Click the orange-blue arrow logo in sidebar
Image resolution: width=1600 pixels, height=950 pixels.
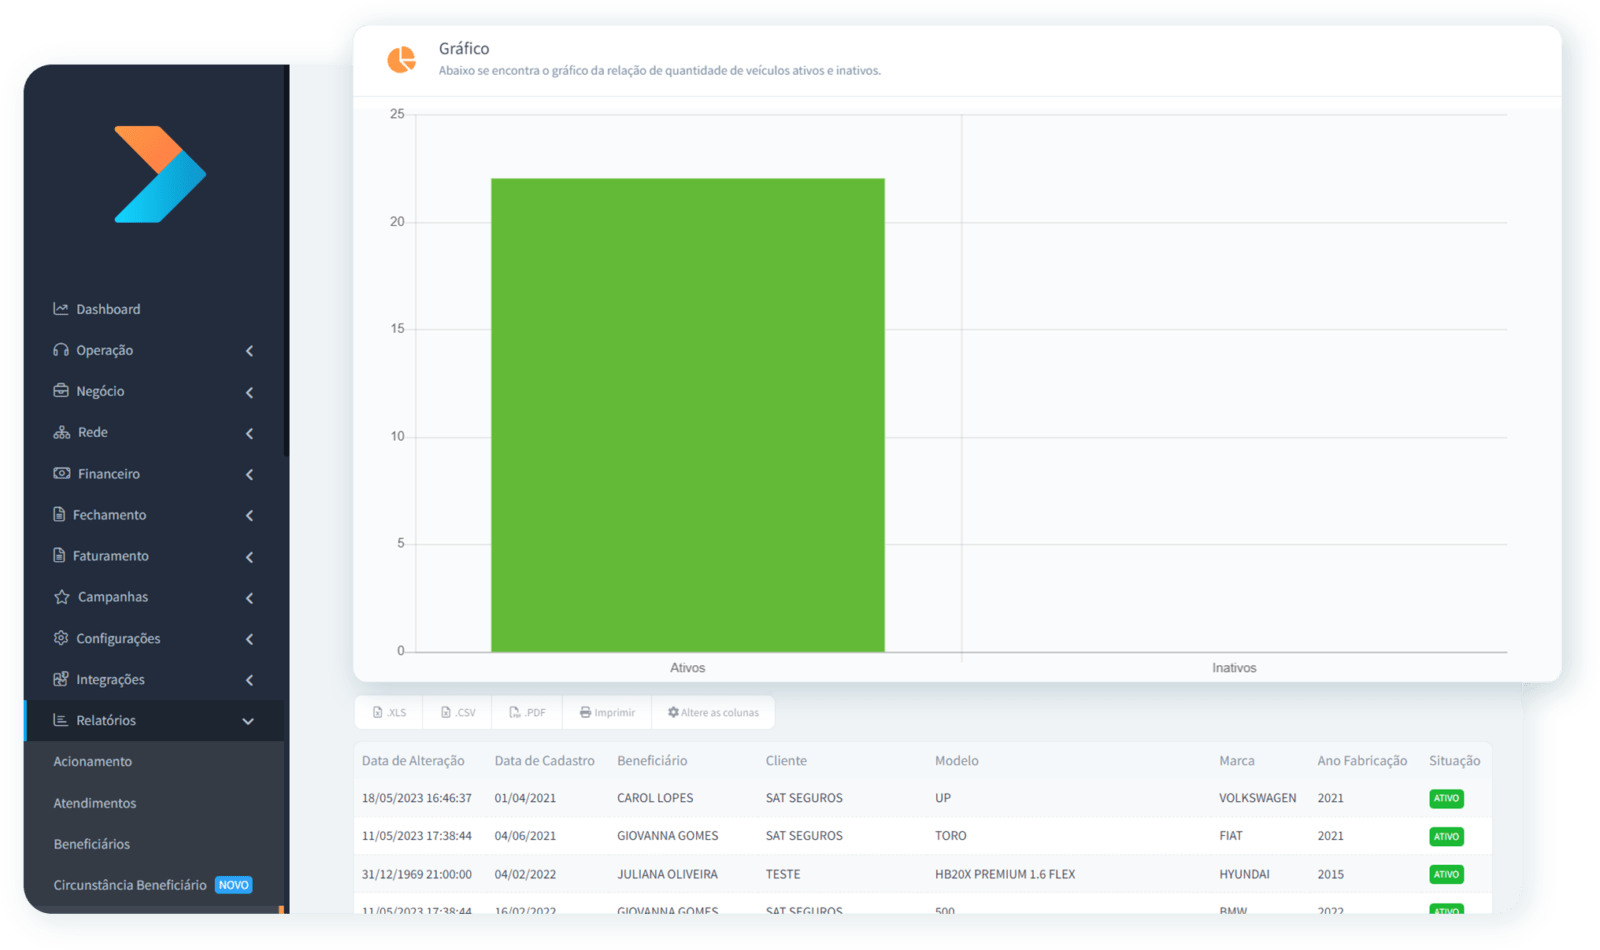(160, 174)
